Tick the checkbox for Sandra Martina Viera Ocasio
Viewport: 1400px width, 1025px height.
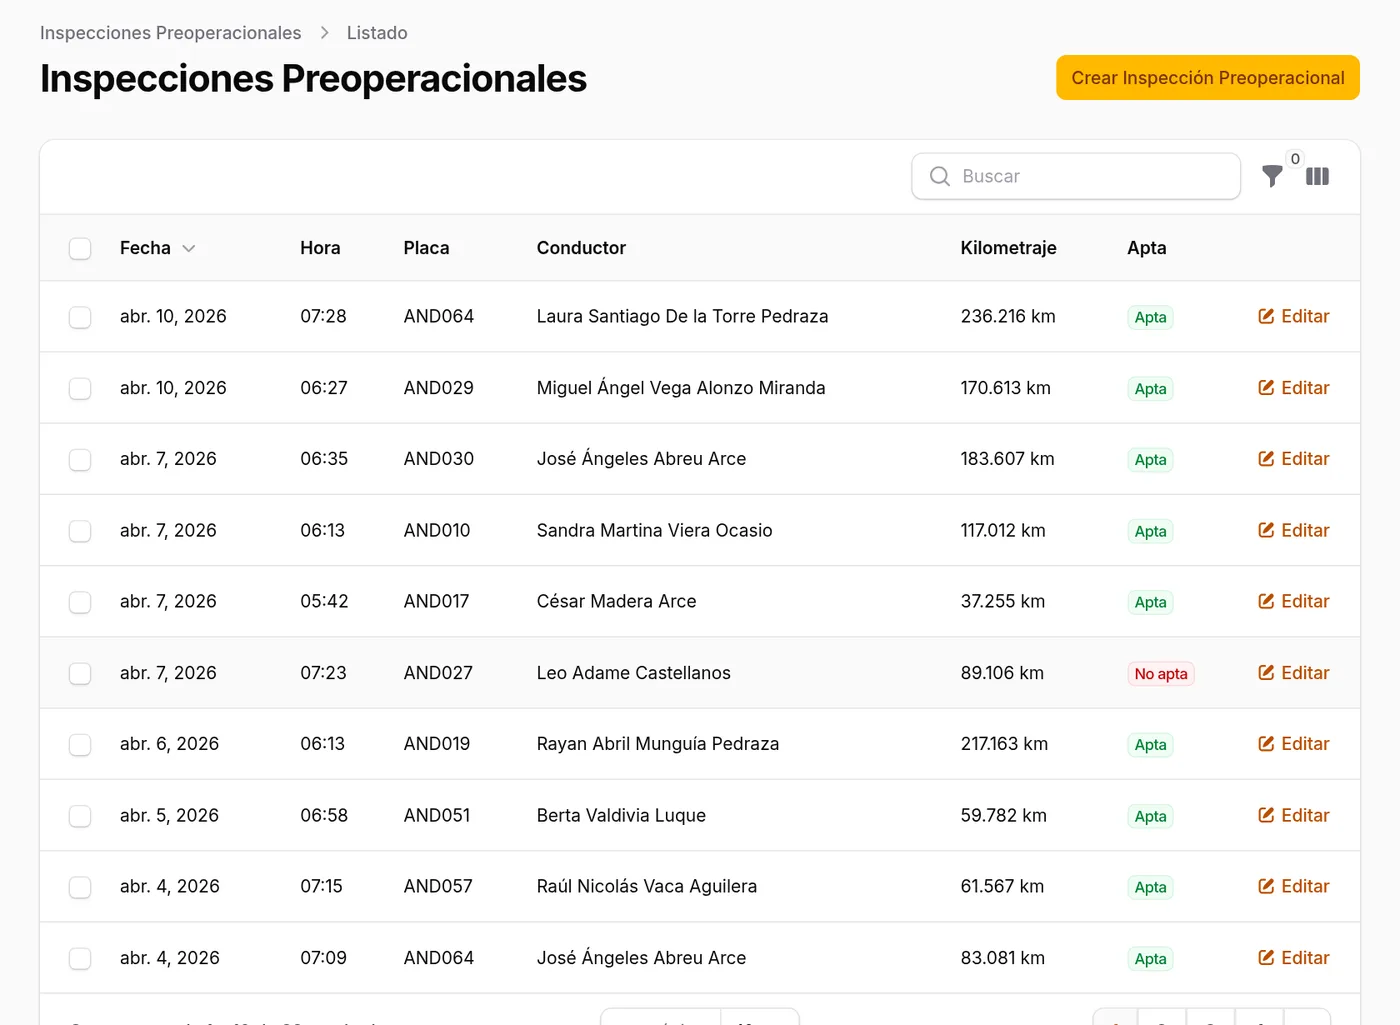coord(80,531)
